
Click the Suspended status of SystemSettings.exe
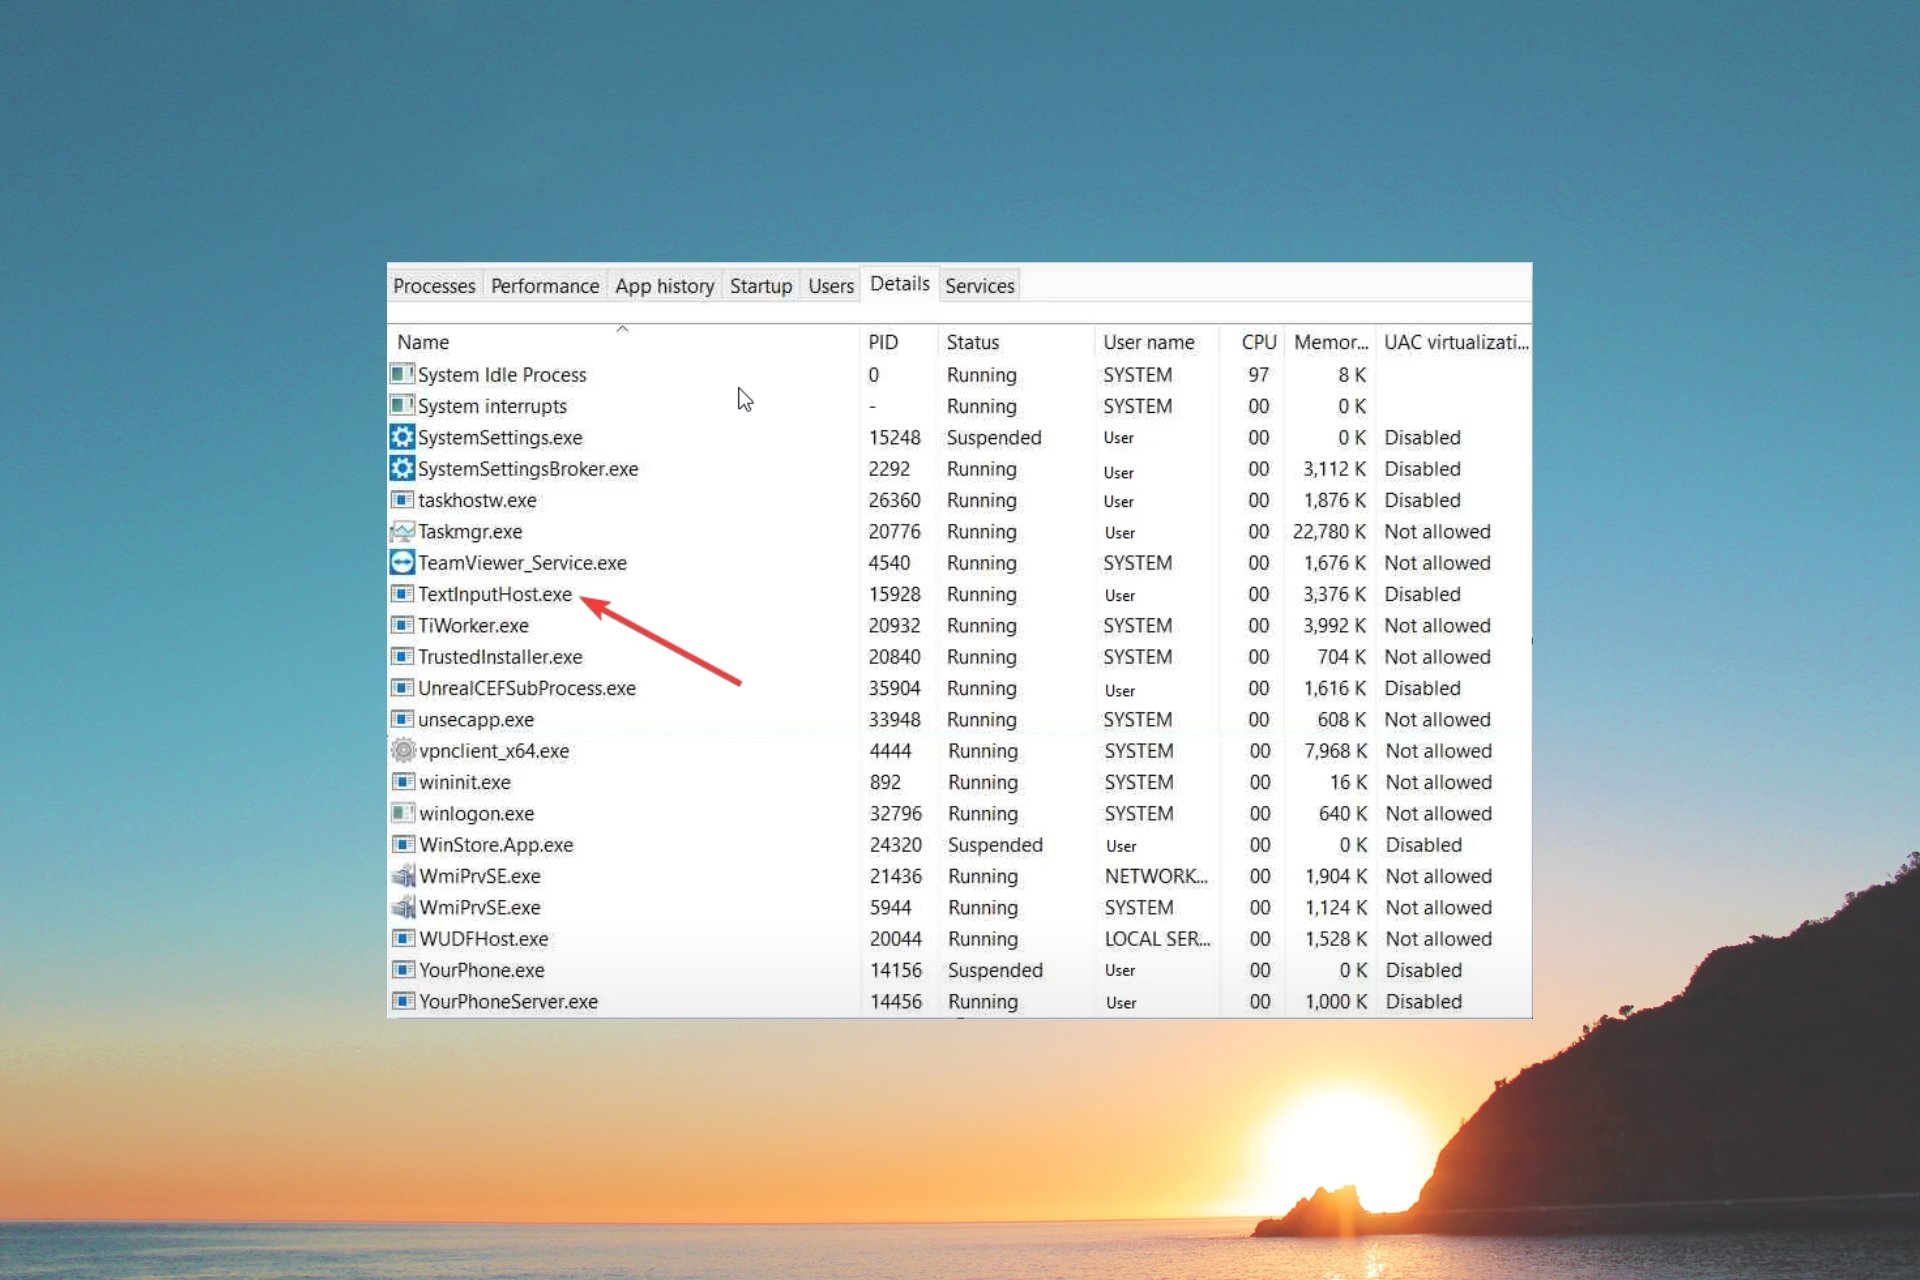994,438
